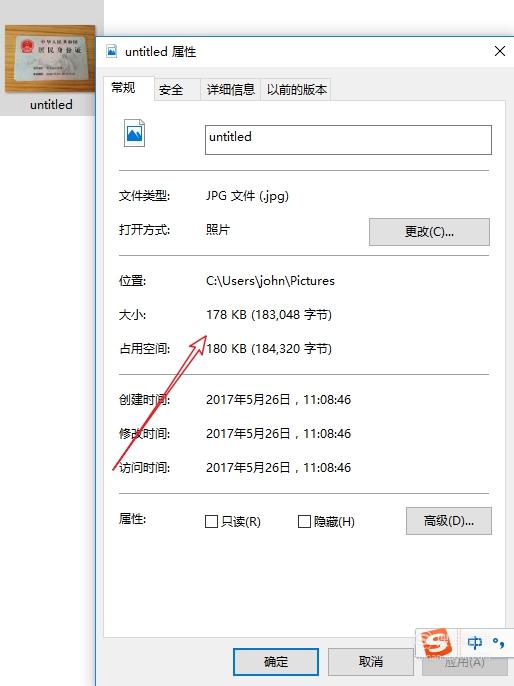The width and height of the screenshot is (514, 686).
Task: Click the 更改(C)... button
Action: [x=429, y=232]
